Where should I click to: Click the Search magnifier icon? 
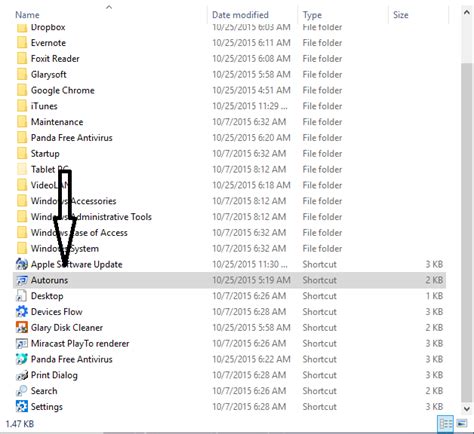22,391
